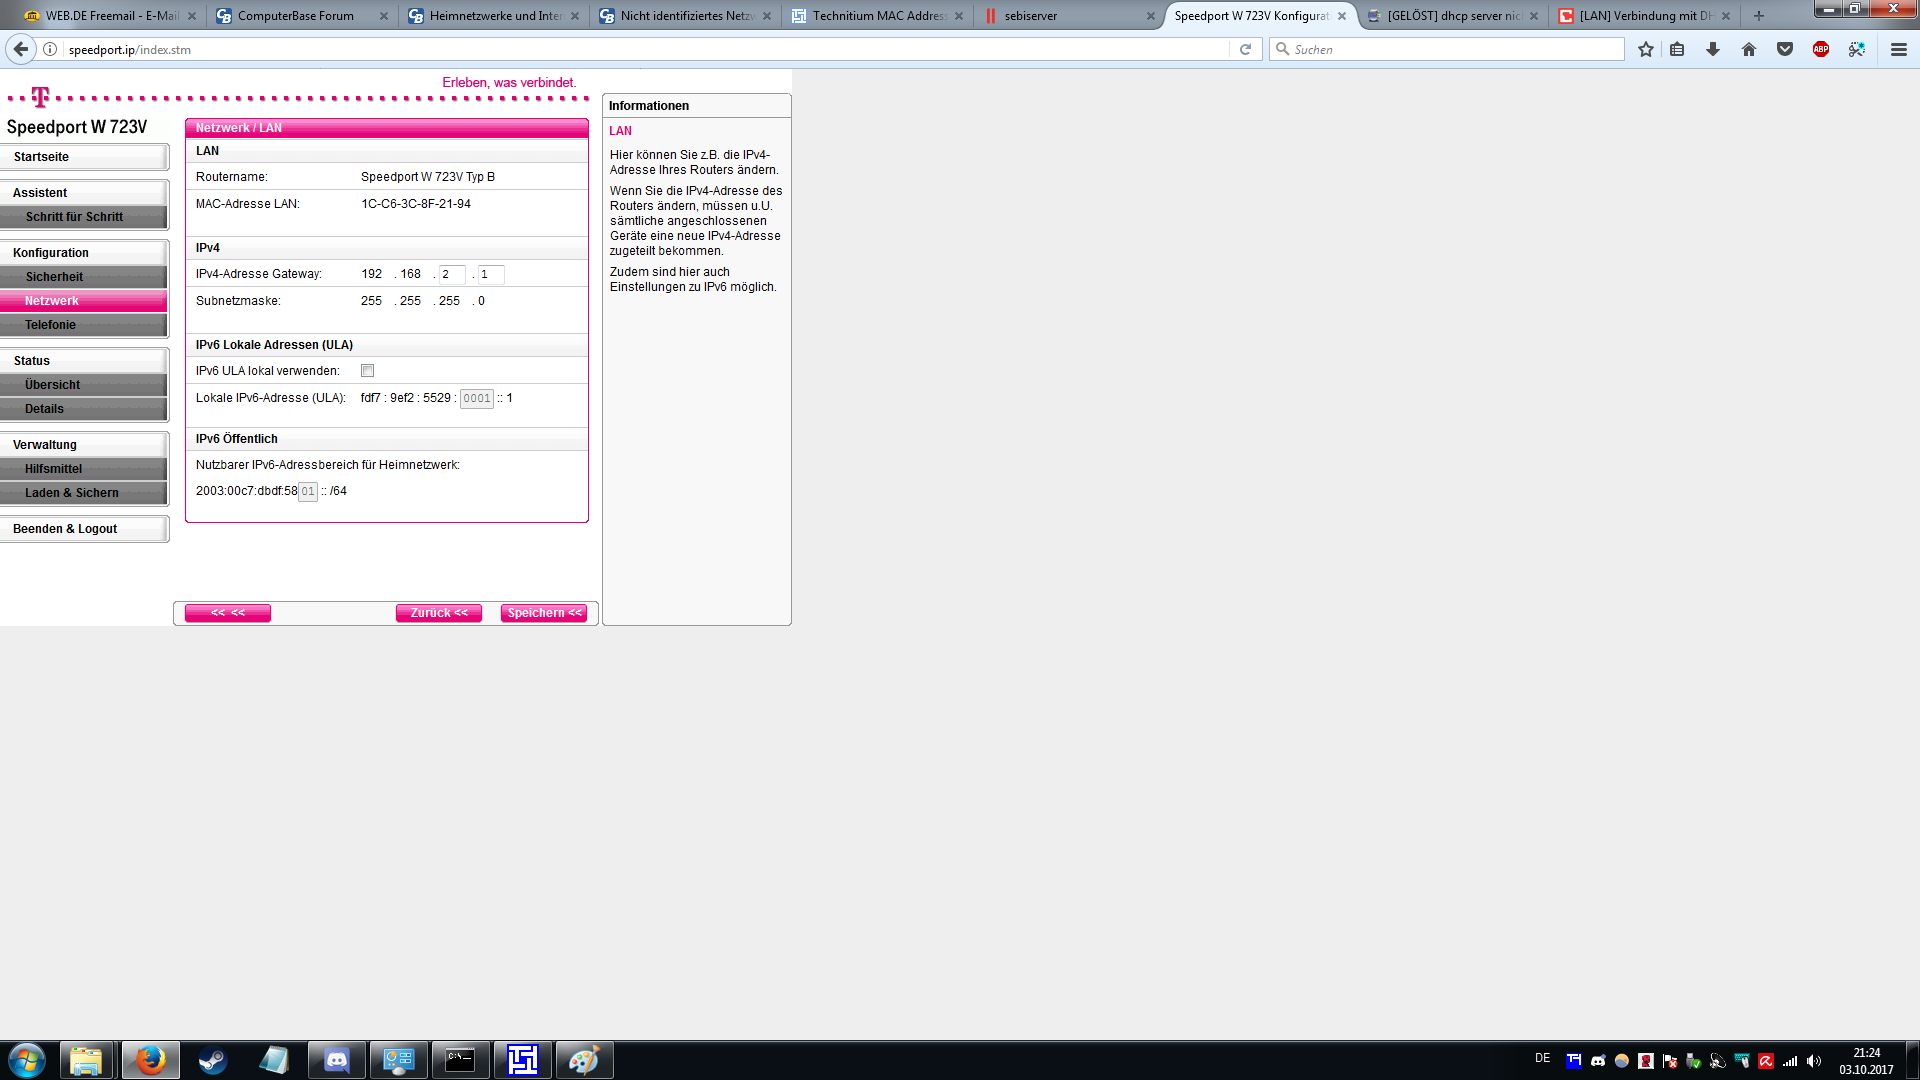The height and width of the screenshot is (1080, 1920).
Task: Click the third IPv4 gateway octet field
Action: tap(451, 274)
